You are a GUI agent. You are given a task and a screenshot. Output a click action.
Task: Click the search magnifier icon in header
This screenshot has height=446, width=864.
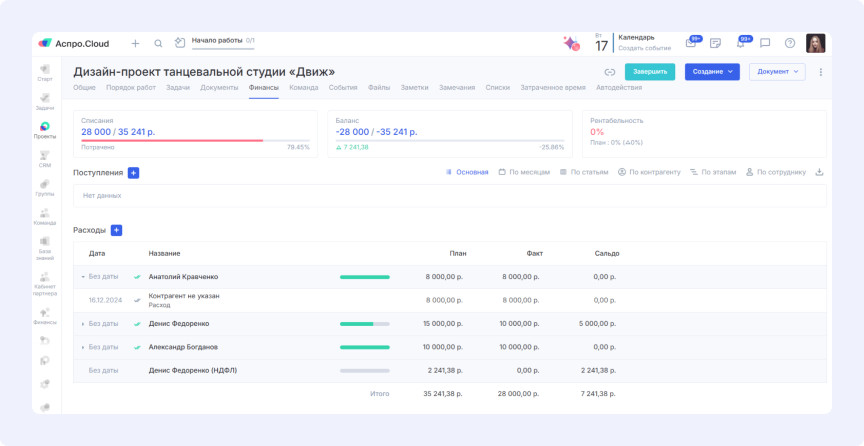(158, 44)
